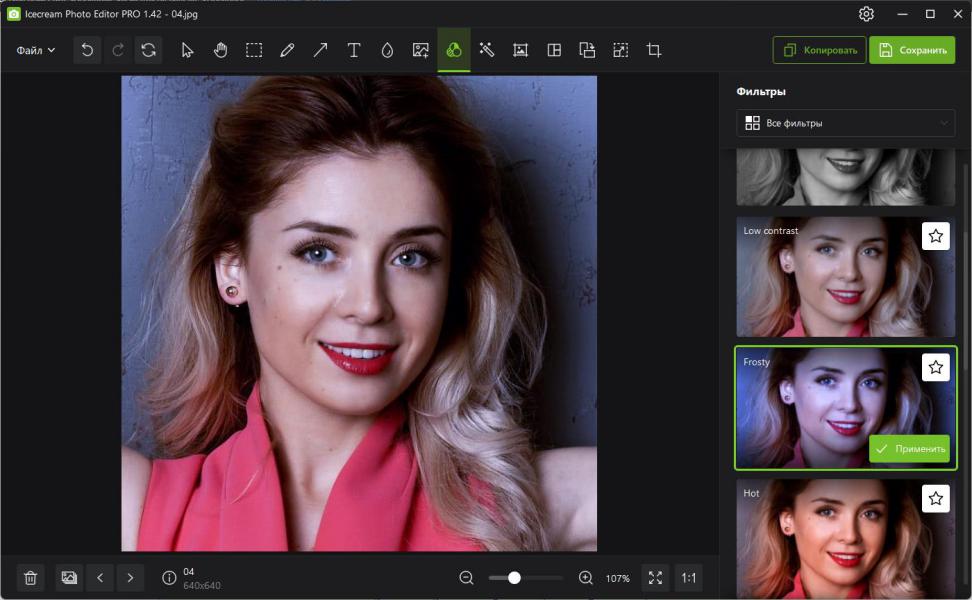
Task: Show image info icon
Action: [x=169, y=578]
